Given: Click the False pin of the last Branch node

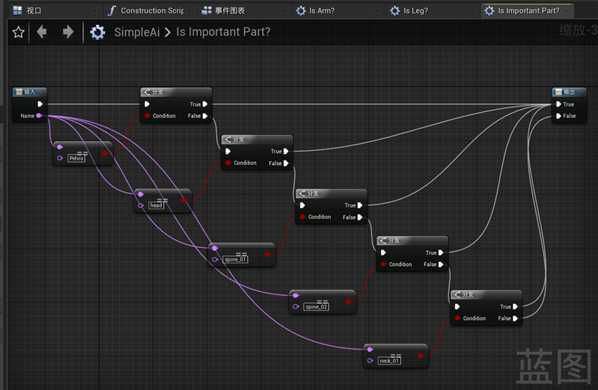Looking at the screenshot, I should [x=515, y=318].
